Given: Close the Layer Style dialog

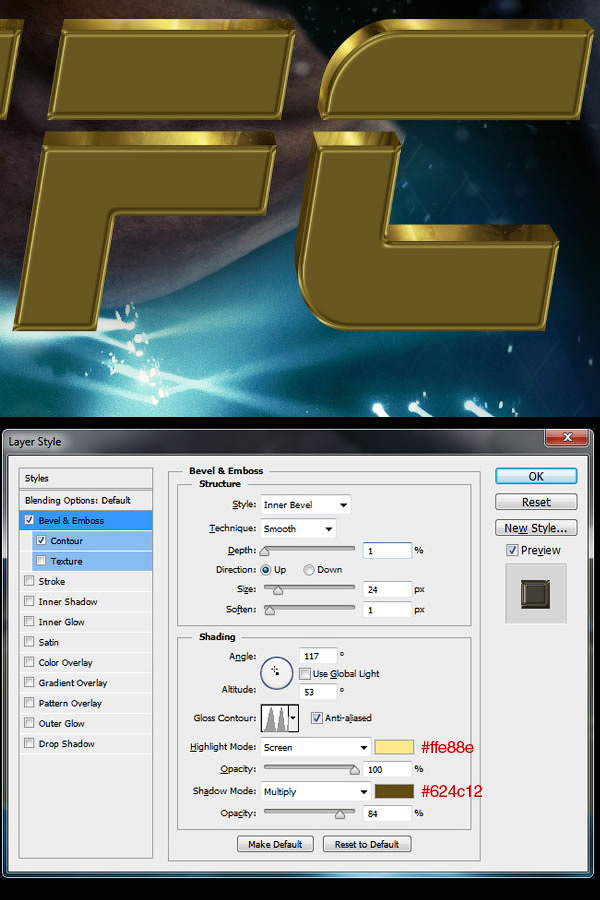Looking at the screenshot, I should tap(566, 437).
